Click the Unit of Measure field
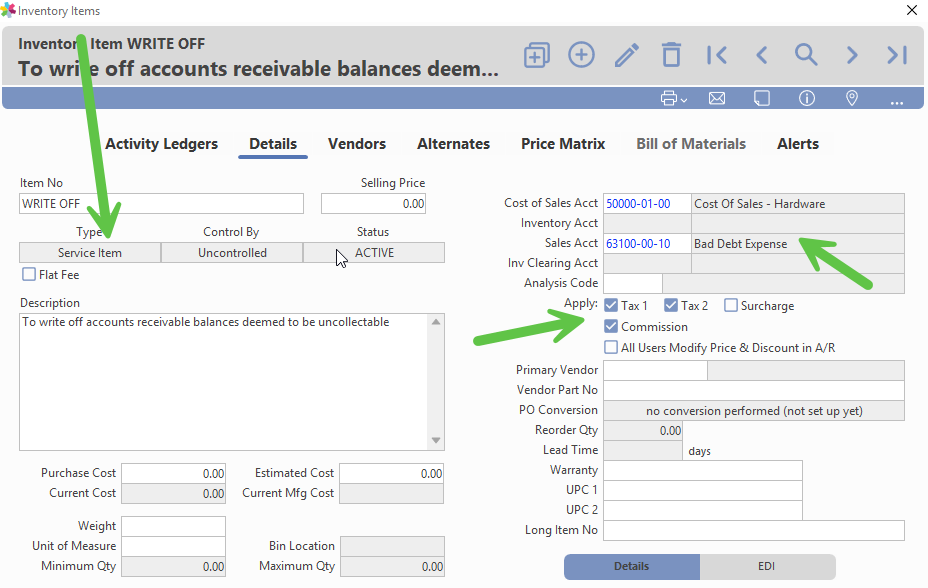 click(173, 546)
